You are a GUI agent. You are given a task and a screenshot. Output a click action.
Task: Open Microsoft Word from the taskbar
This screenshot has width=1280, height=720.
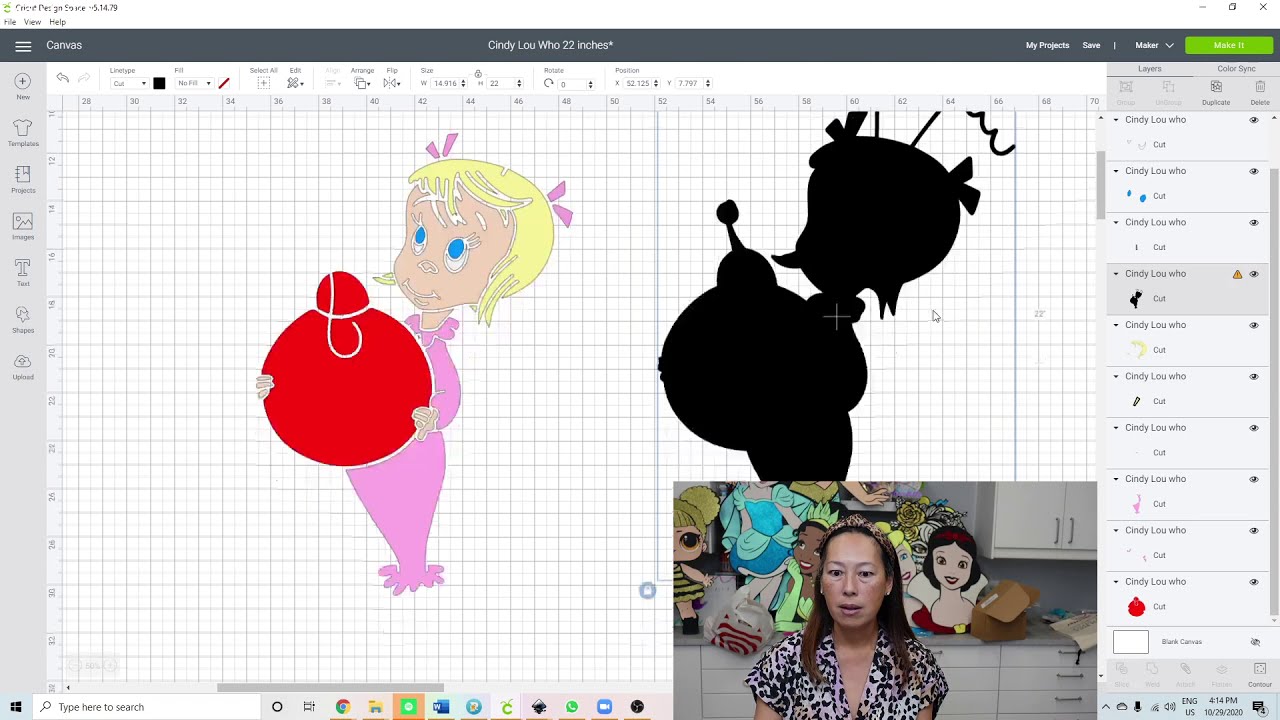[x=441, y=707]
